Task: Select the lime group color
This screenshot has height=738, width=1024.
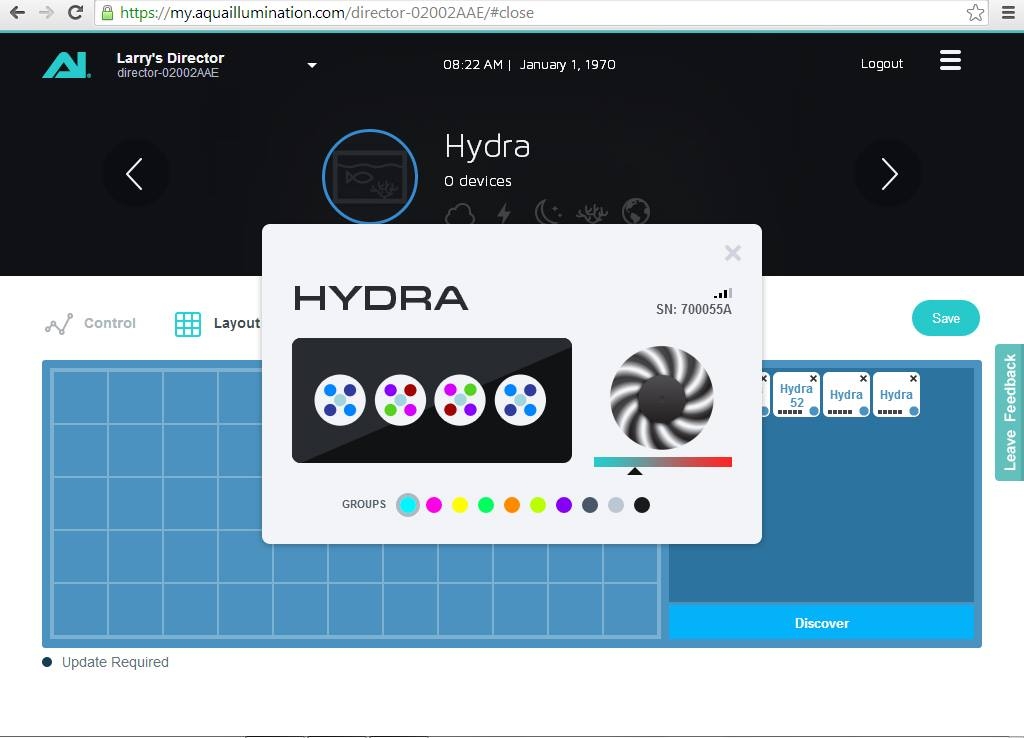Action: coord(538,505)
